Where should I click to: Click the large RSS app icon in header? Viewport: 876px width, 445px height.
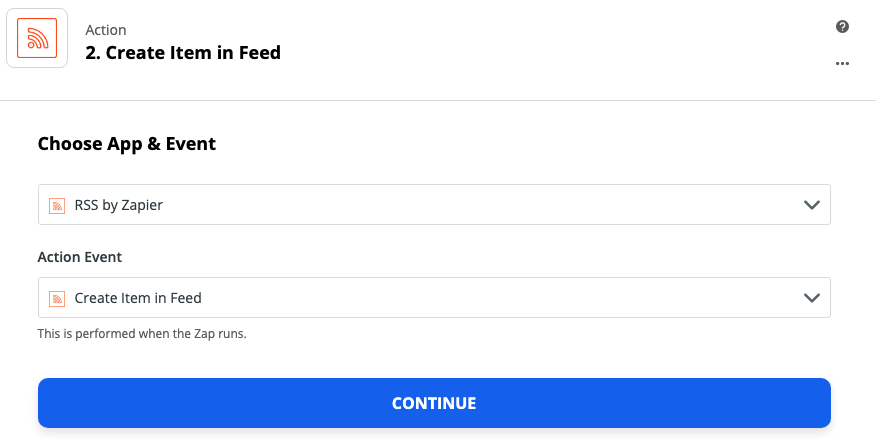(x=37, y=38)
